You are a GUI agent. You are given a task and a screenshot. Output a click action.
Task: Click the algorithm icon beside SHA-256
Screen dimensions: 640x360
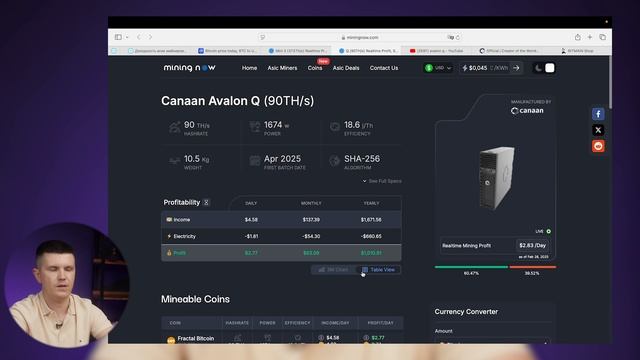coord(335,161)
